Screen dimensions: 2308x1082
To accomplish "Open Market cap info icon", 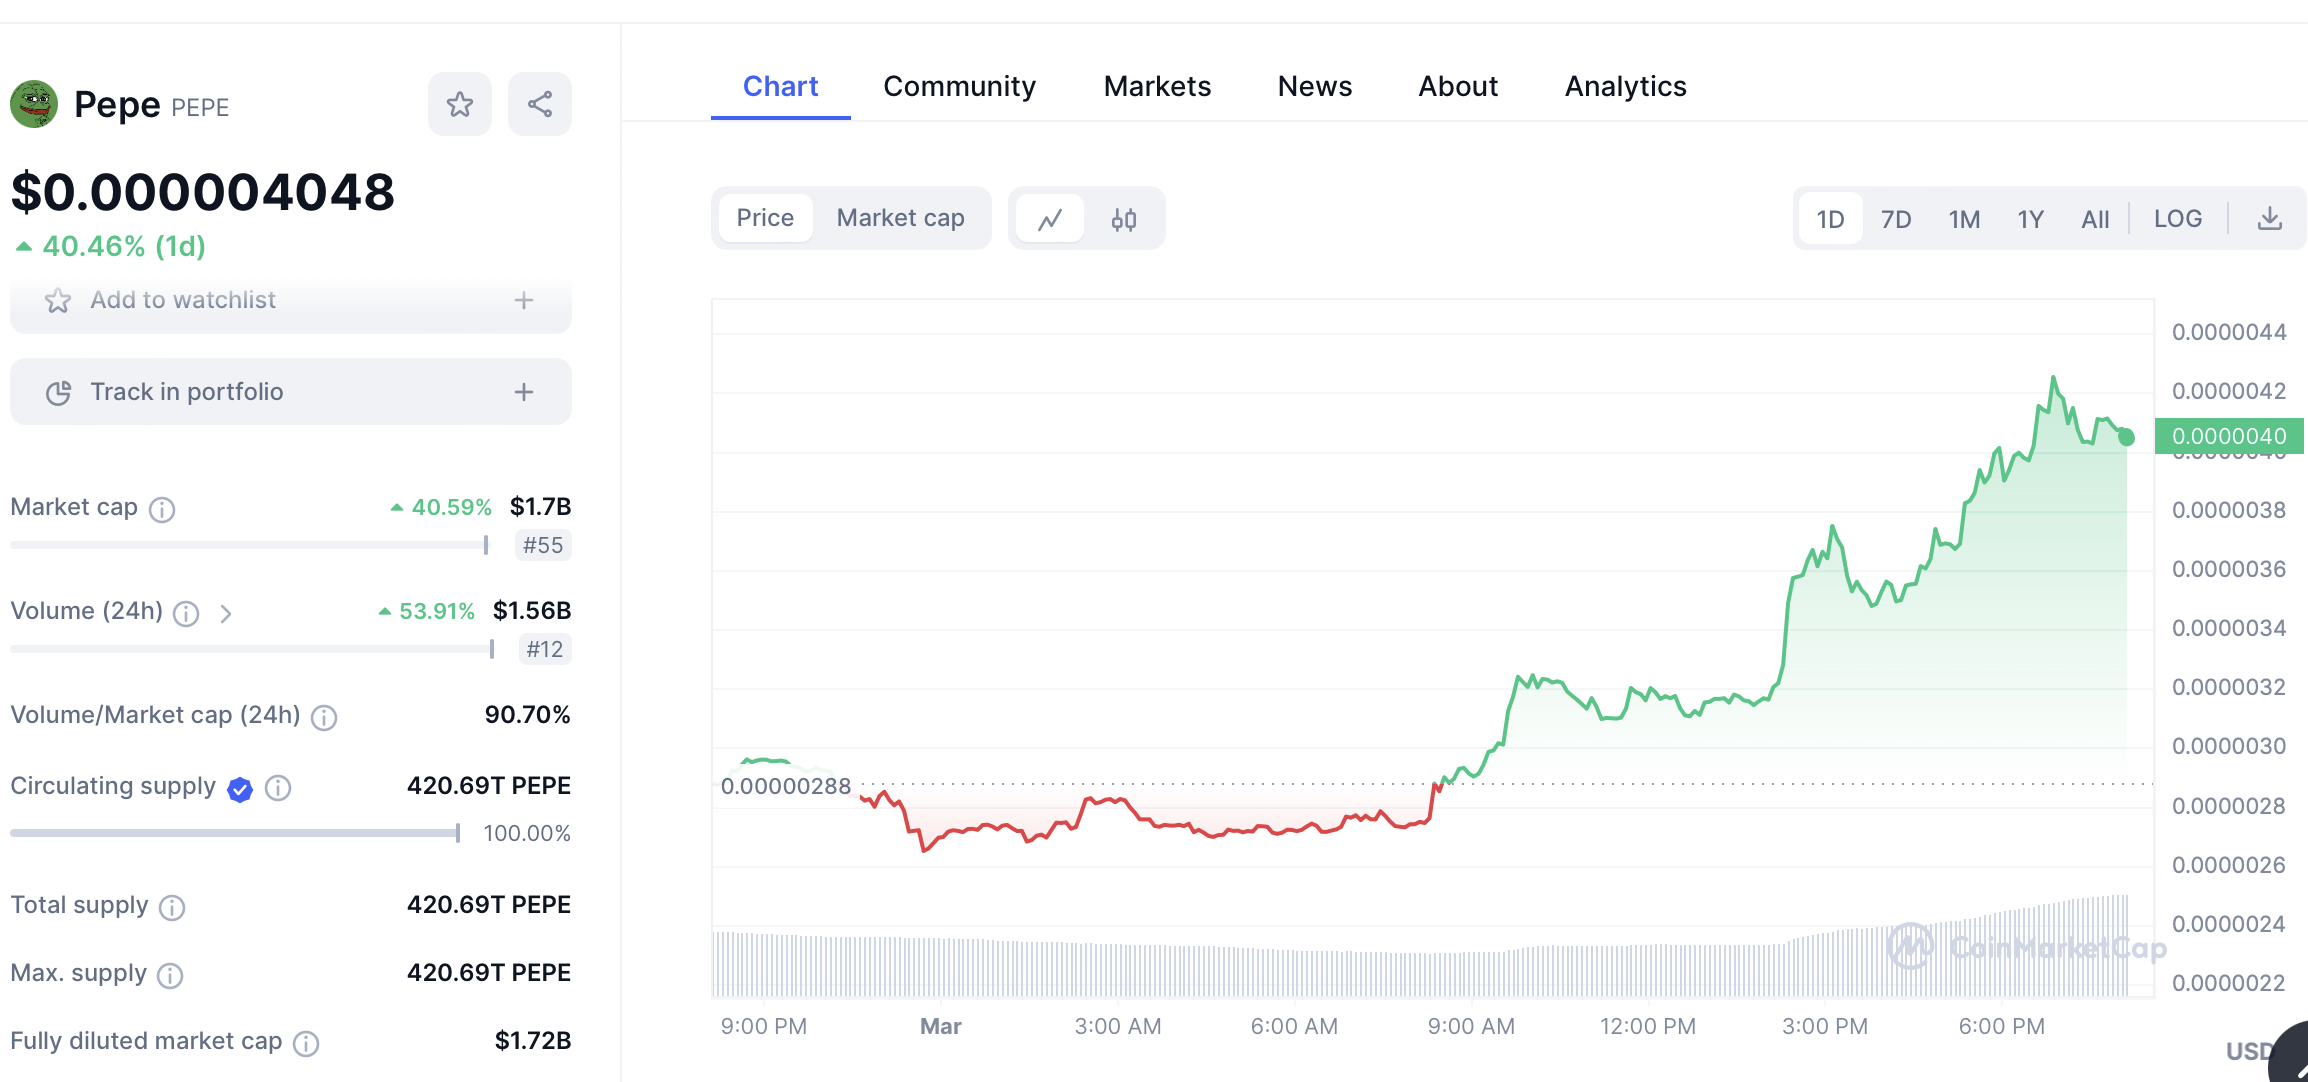I will click(162, 510).
